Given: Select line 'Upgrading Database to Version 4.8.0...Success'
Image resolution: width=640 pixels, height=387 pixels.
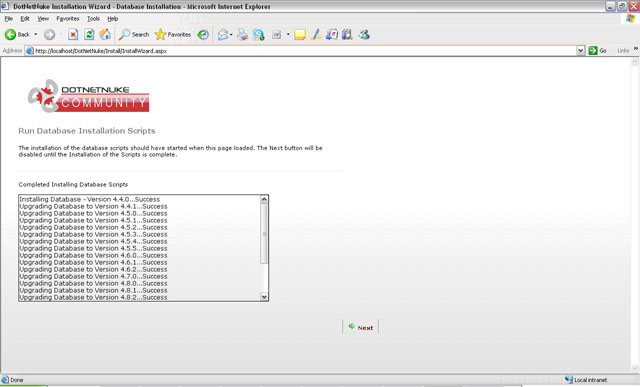Looking at the screenshot, I should (93, 283).
